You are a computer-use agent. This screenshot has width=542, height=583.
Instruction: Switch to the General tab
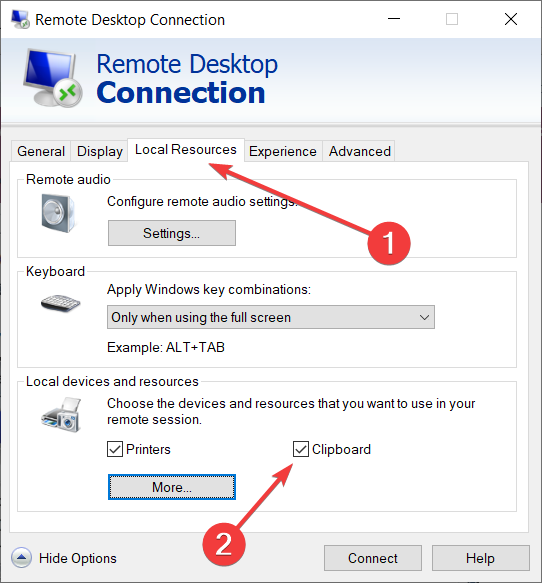tap(41, 151)
